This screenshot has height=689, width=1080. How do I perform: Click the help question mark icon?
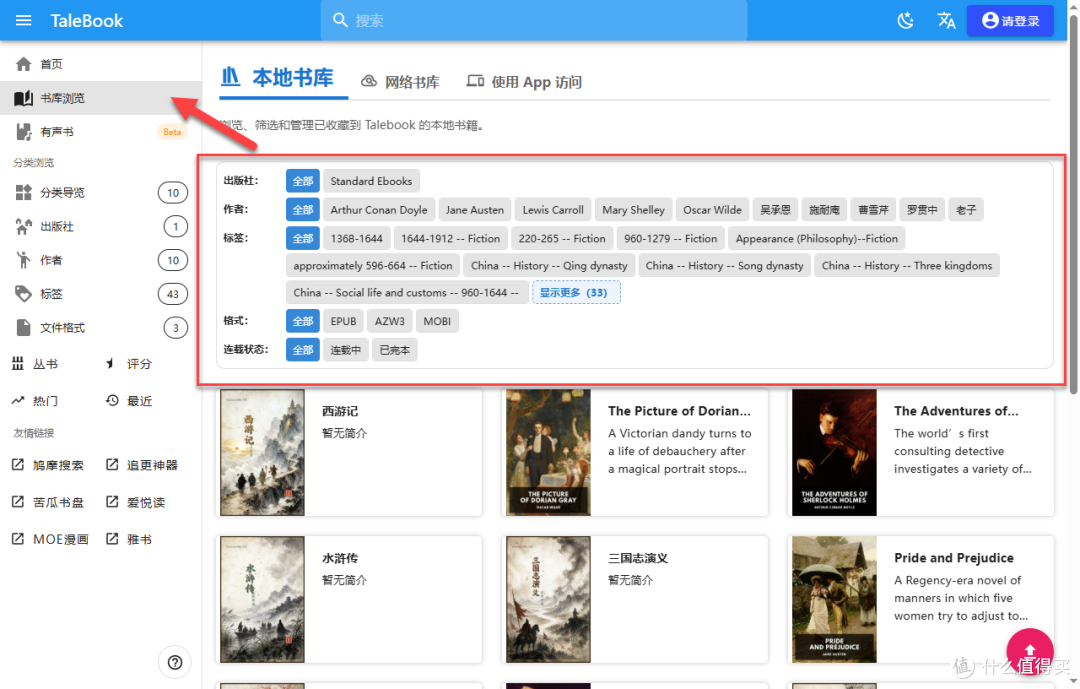(x=175, y=662)
